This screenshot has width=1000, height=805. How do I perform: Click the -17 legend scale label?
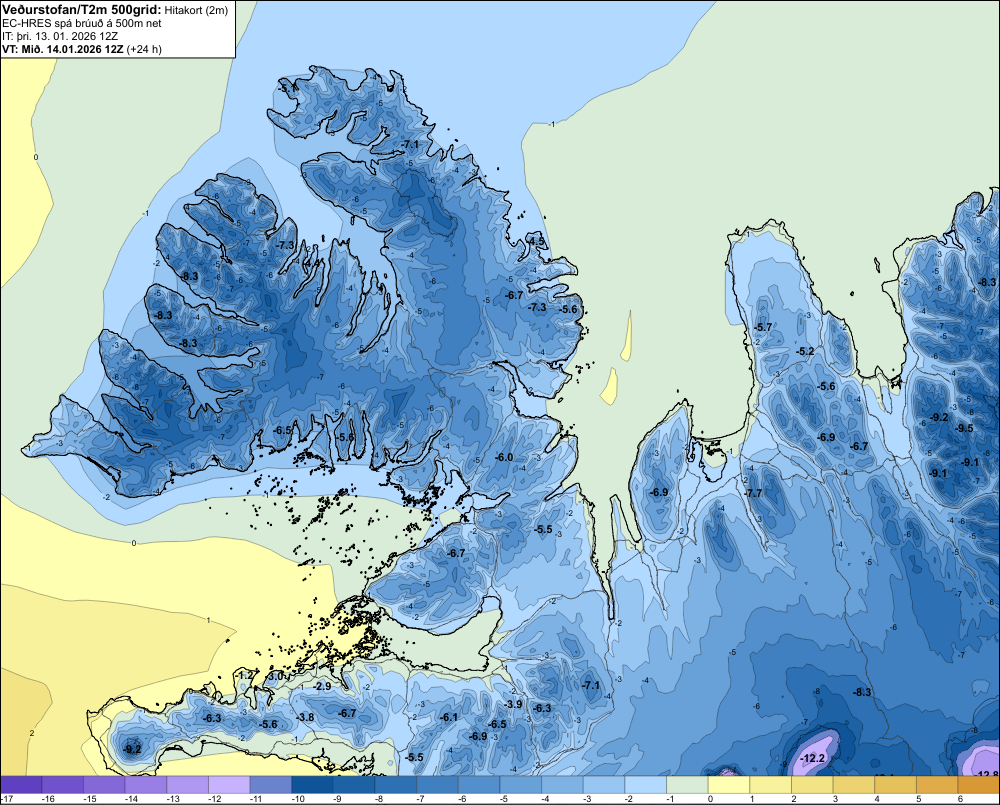[x=8, y=799]
